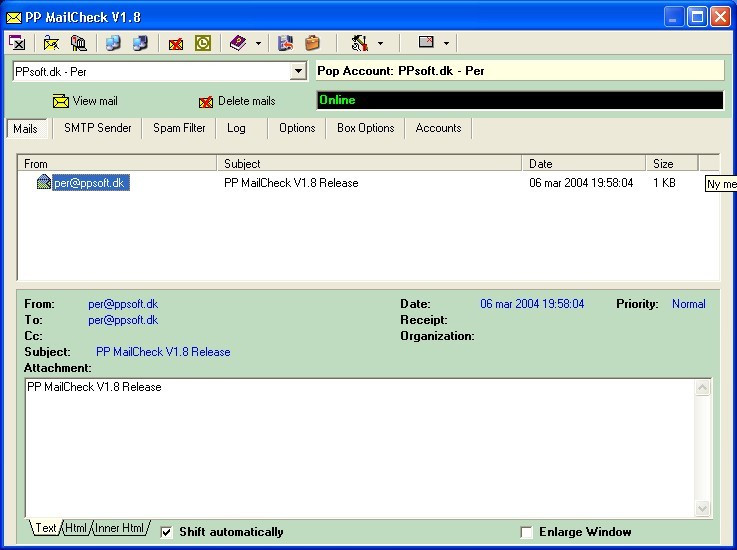737x550 pixels.
Task: Click the mailbox toolbar icon
Action: pyautogui.click(x=78, y=43)
